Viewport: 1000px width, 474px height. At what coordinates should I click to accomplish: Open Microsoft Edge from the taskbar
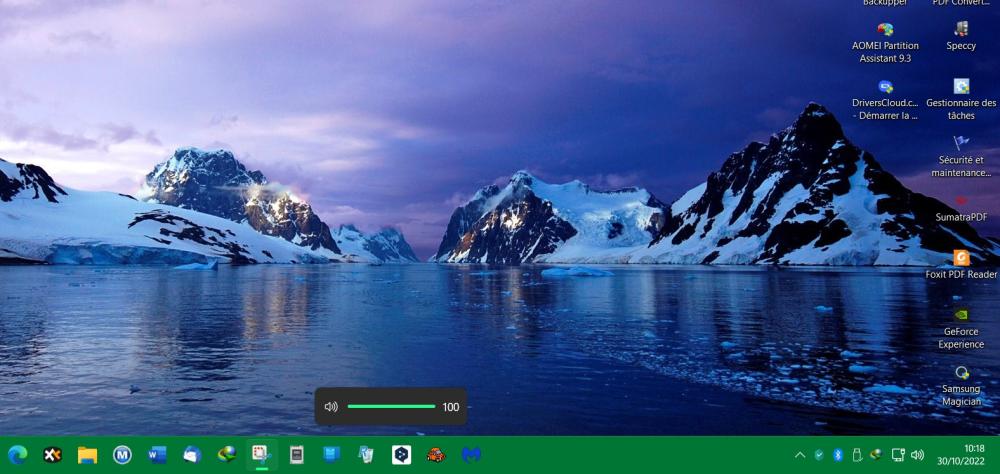[18, 454]
